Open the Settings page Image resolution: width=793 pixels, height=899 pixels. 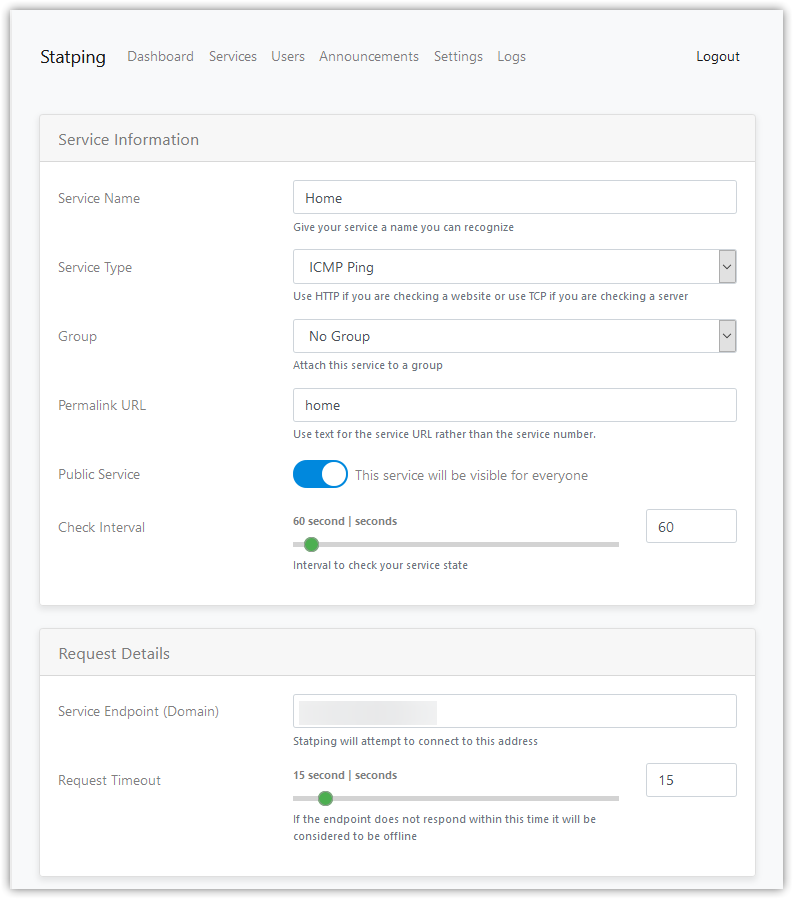point(458,57)
